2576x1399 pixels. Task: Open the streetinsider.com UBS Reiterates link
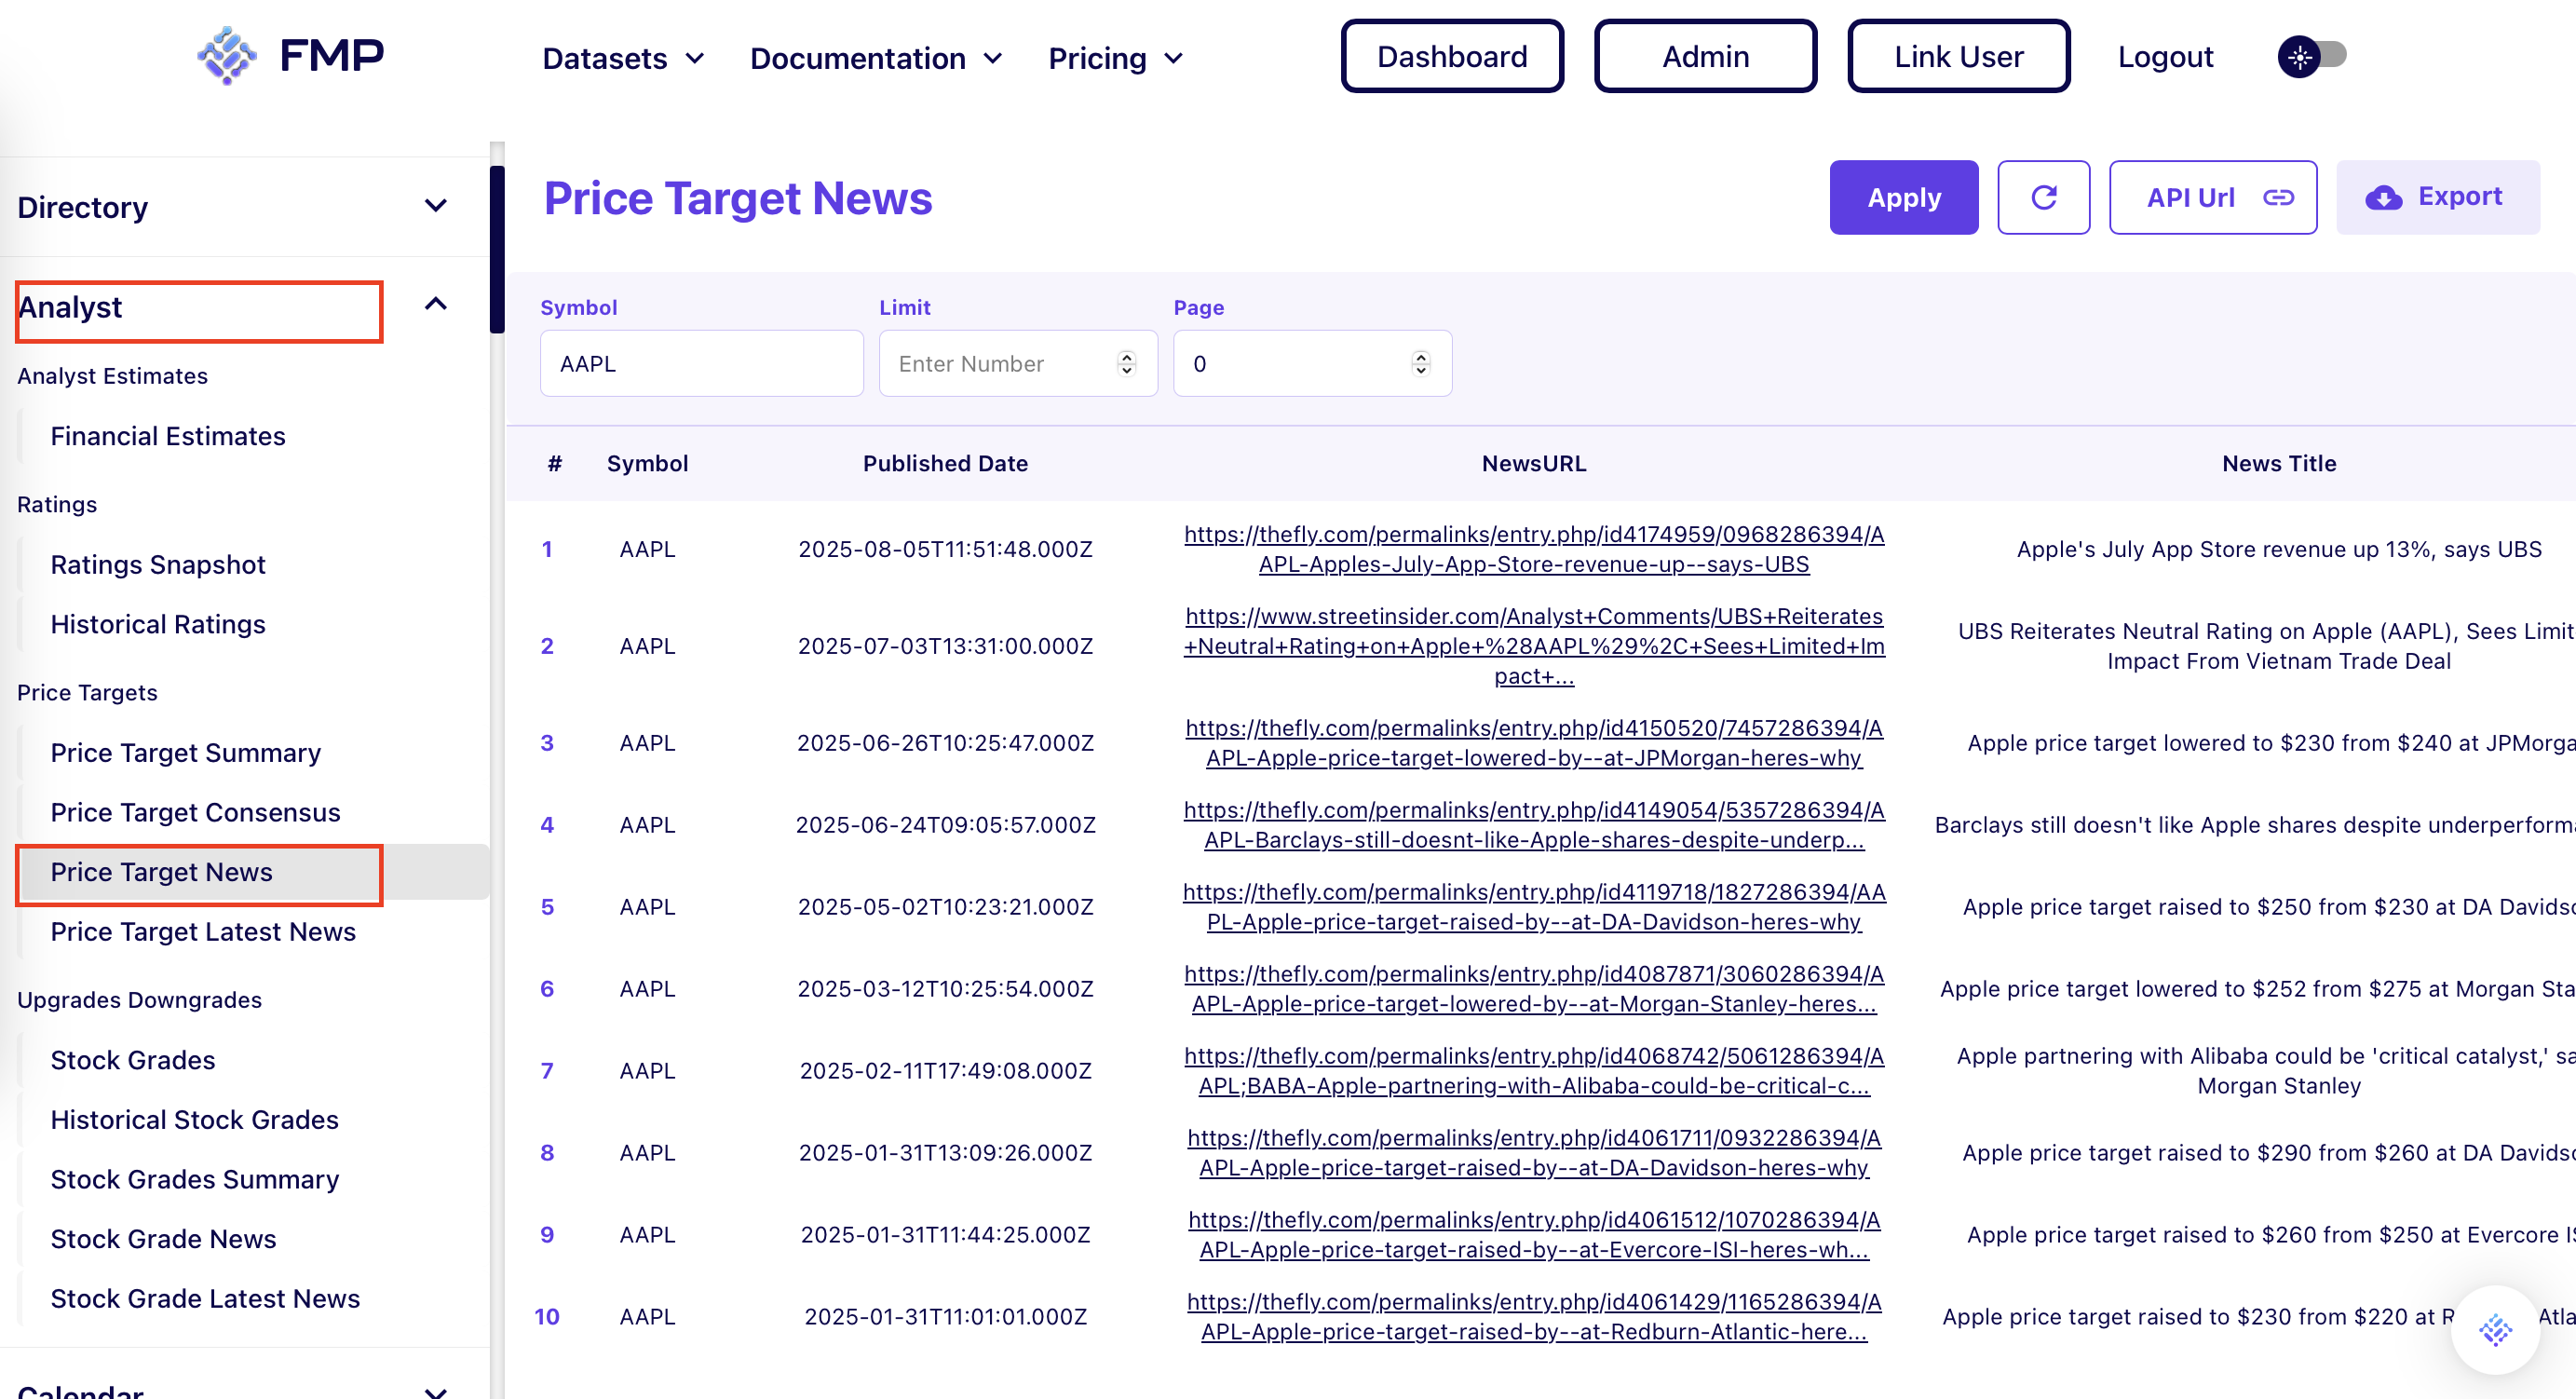[1533, 646]
